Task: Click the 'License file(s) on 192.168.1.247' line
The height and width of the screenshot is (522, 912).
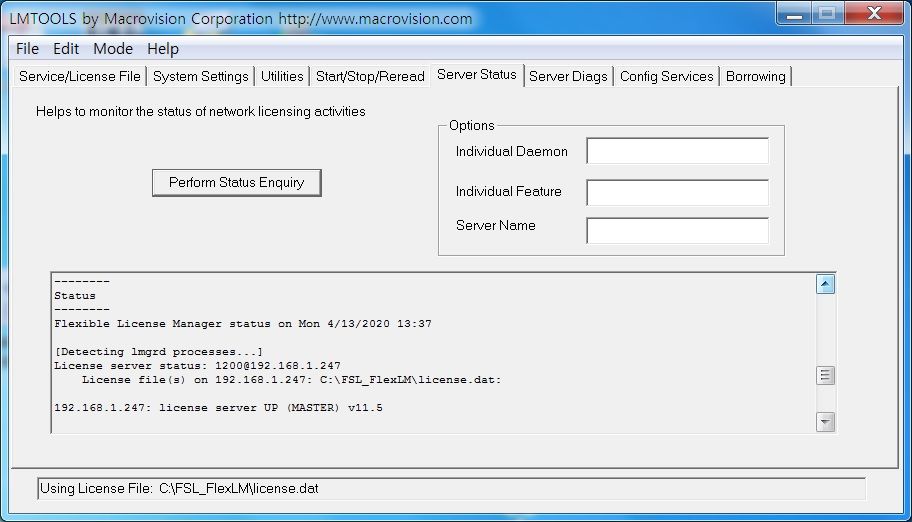Action: 291,379
